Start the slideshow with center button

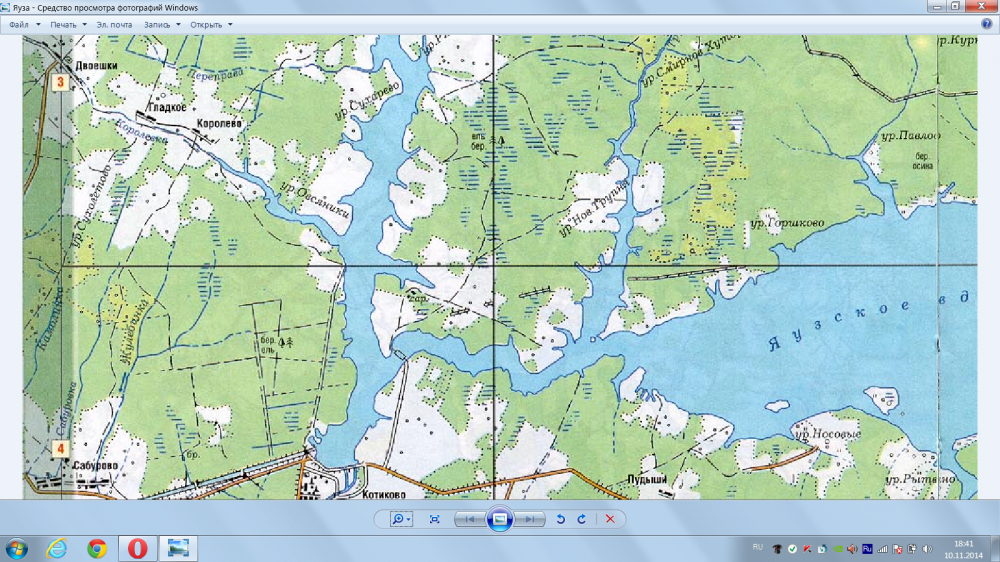[500, 519]
